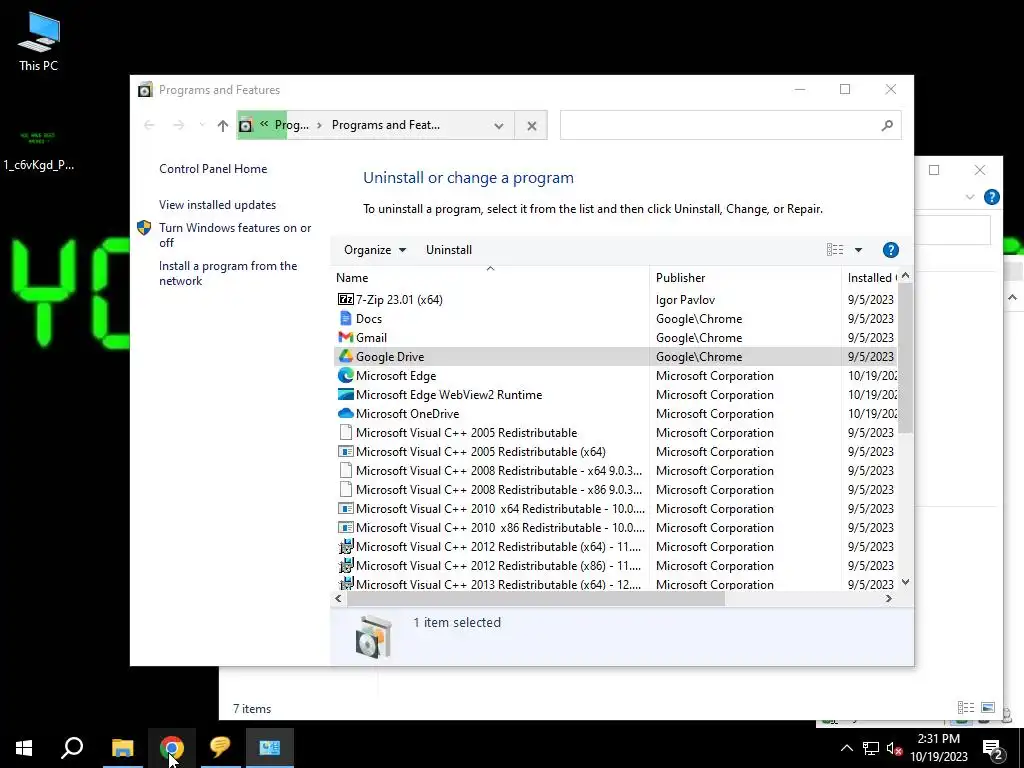
Task: Open the notification center icon
Action: click(x=993, y=749)
